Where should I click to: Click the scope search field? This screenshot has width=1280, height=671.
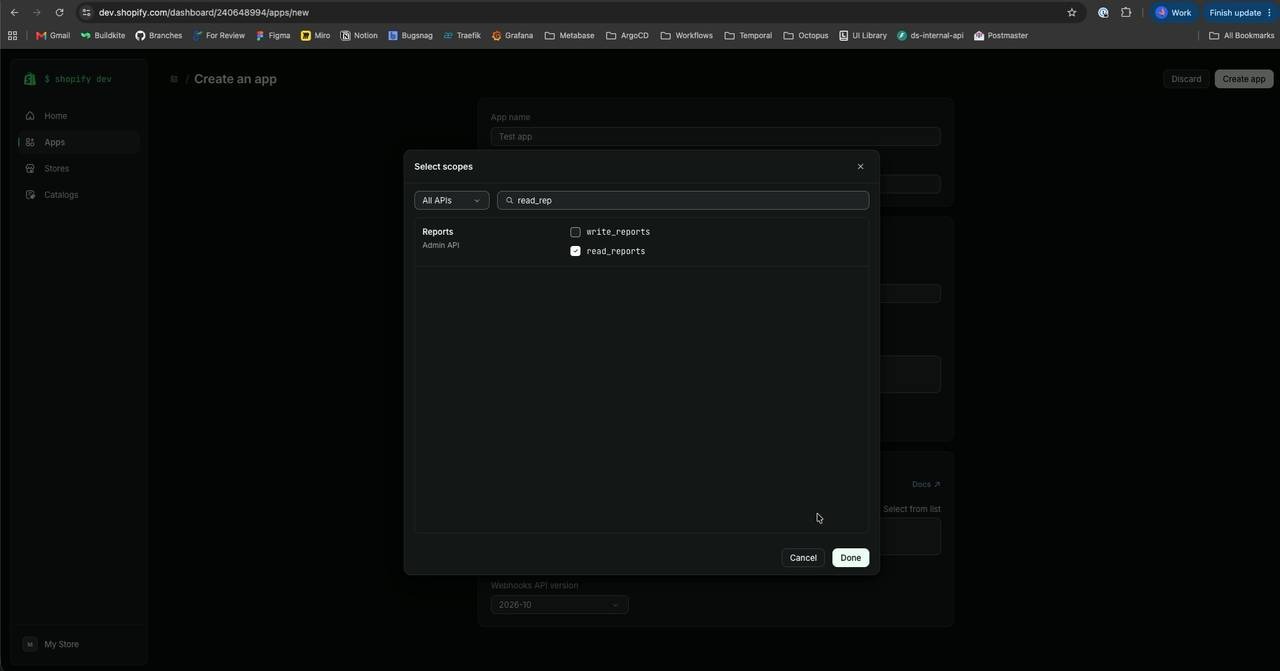click(x=683, y=200)
